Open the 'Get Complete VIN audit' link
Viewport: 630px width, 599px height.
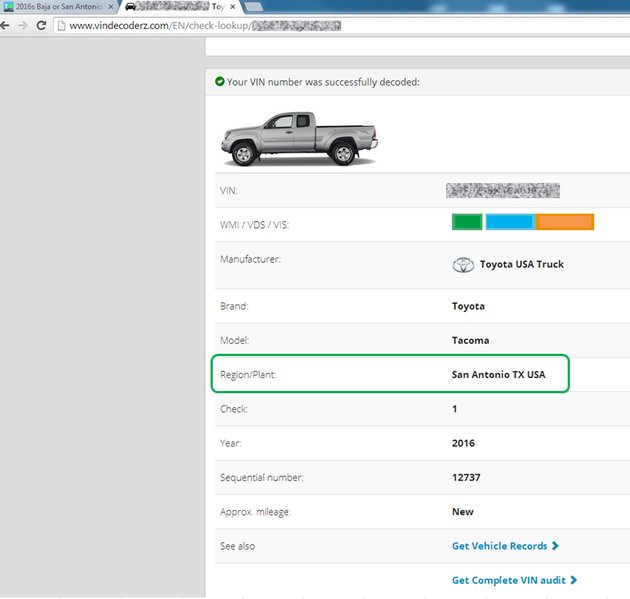(514, 580)
